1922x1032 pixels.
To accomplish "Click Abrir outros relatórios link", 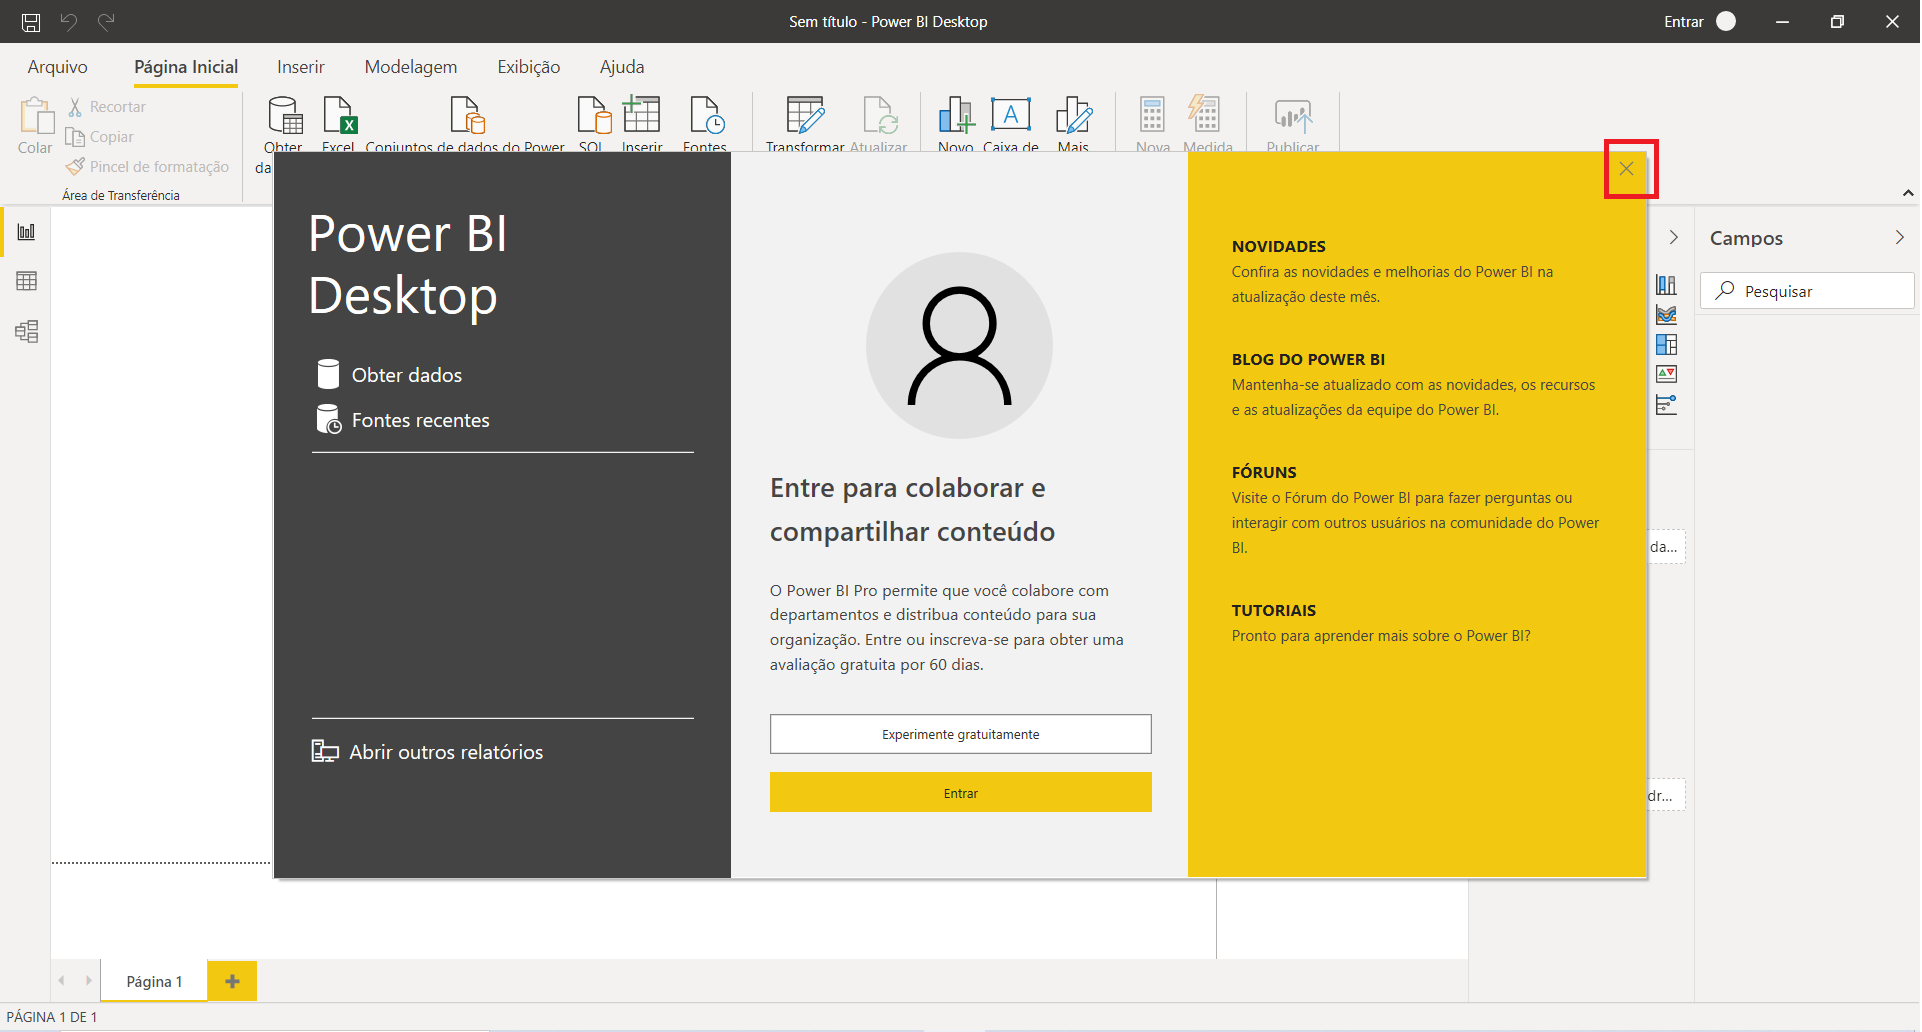I will pyautogui.click(x=427, y=752).
